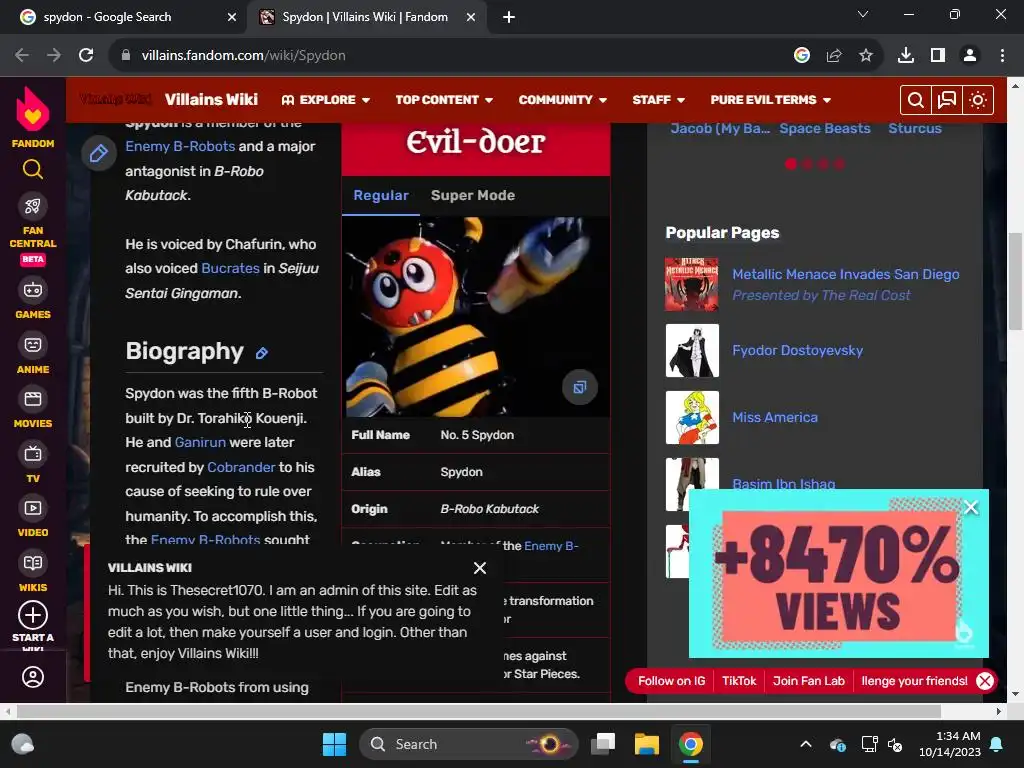This screenshot has width=1024, height=768.
Task: Open the wiki Discuss speech-bubble icon
Action: (x=946, y=100)
